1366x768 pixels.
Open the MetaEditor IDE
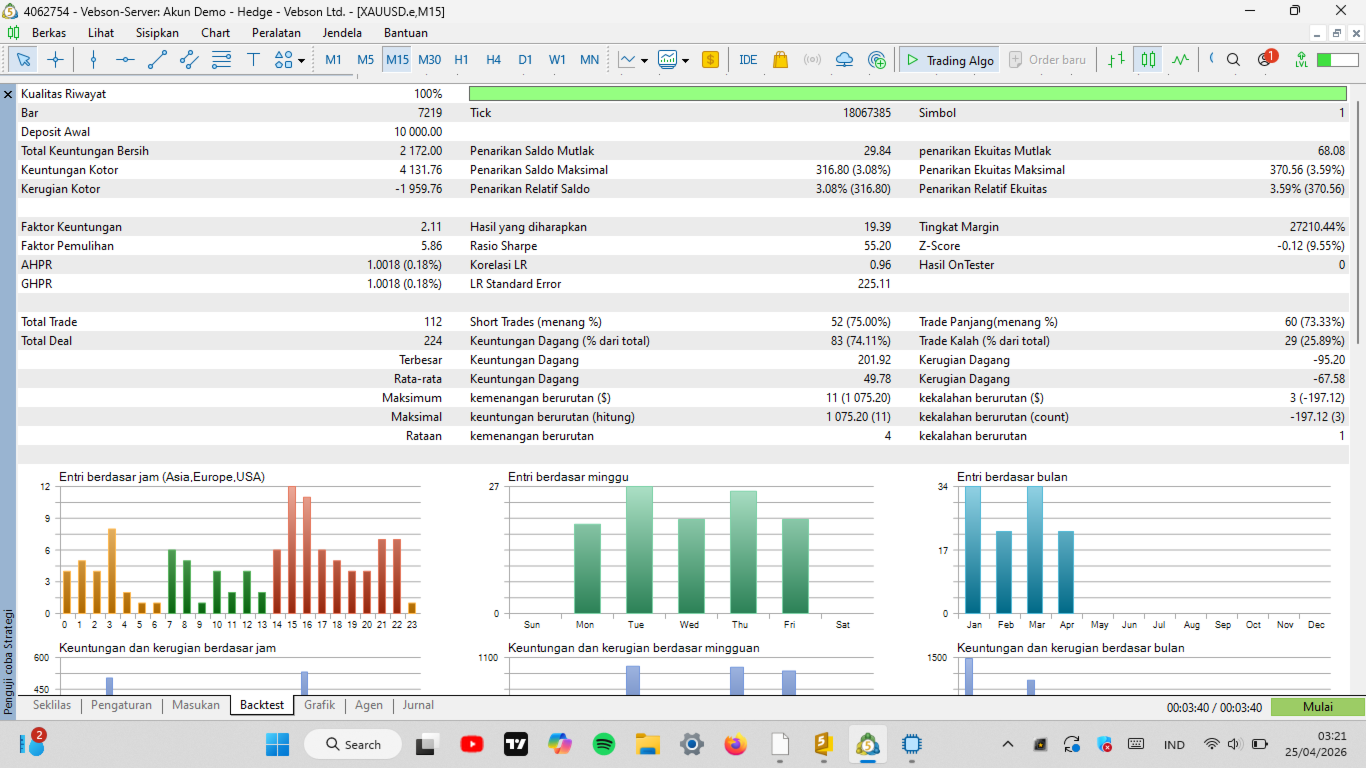point(748,60)
